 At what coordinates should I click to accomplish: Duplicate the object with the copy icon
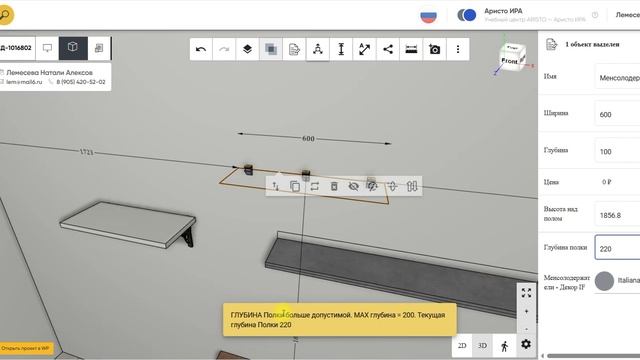[295, 186]
